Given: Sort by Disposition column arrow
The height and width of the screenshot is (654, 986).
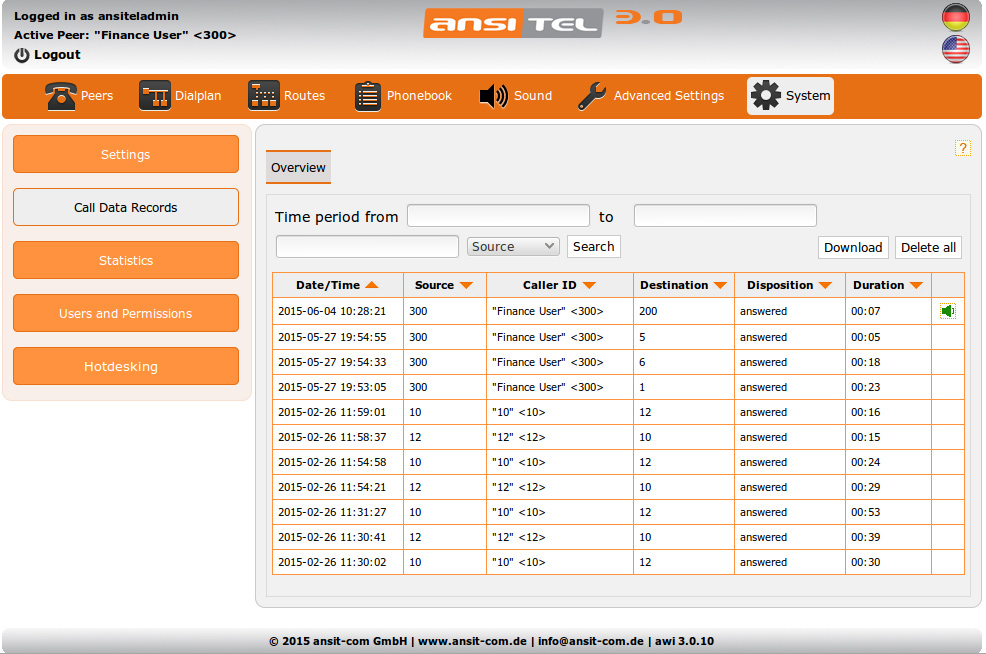Looking at the screenshot, I should pos(825,285).
